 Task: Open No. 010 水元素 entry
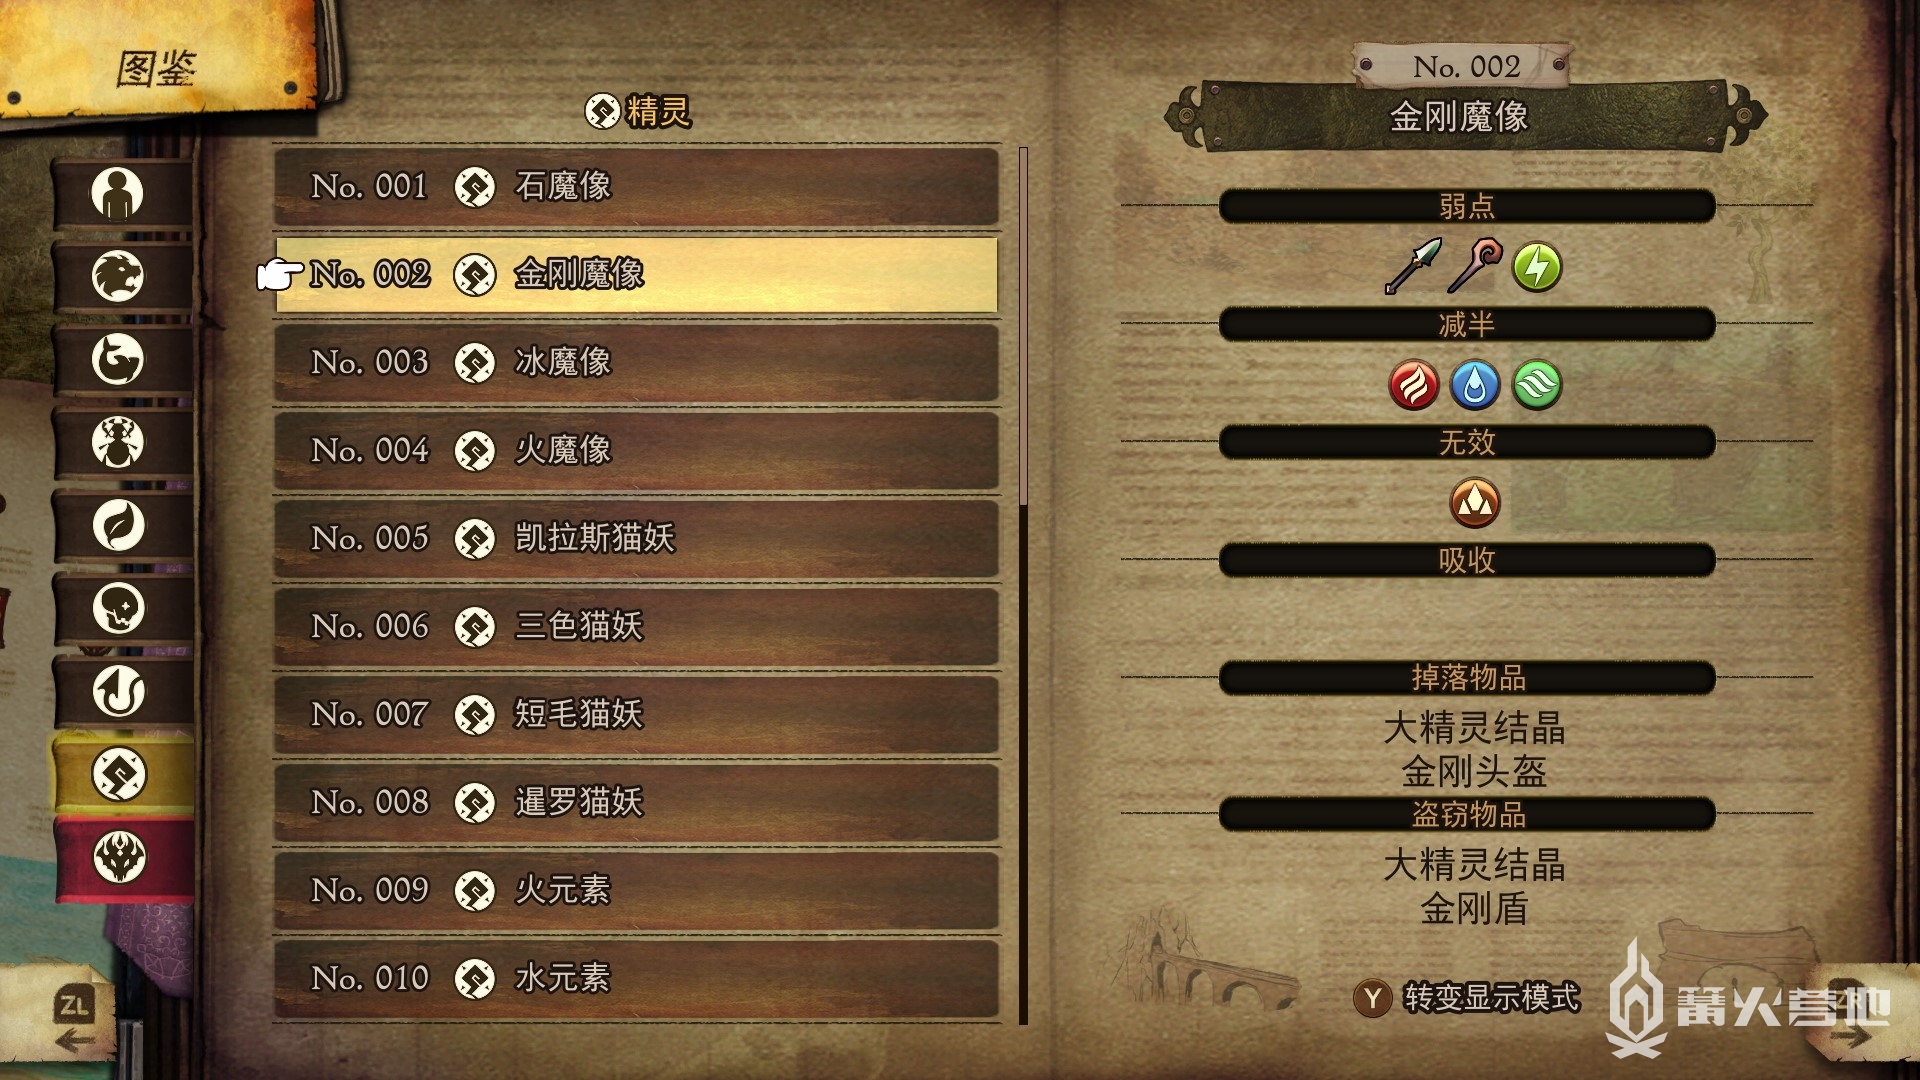pyautogui.click(x=637, y=979)
